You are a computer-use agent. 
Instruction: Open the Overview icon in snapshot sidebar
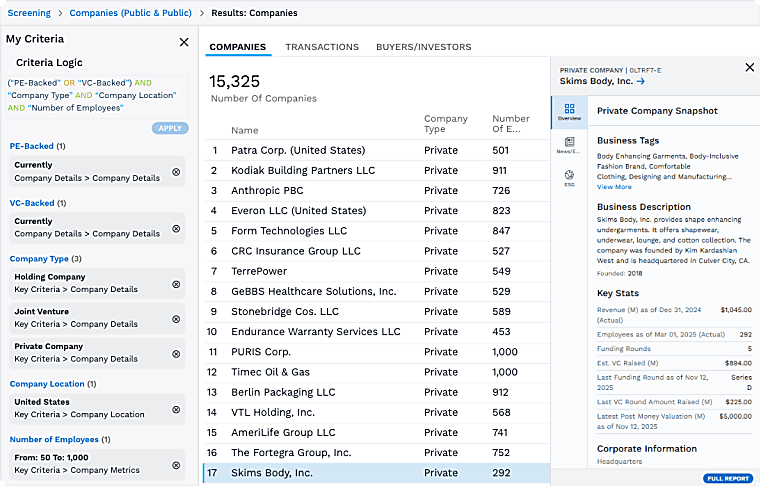tap(570, 112)
